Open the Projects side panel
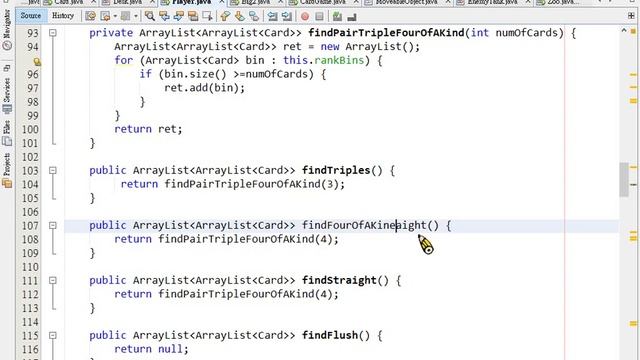640x360 pixels. pos(7,171)
